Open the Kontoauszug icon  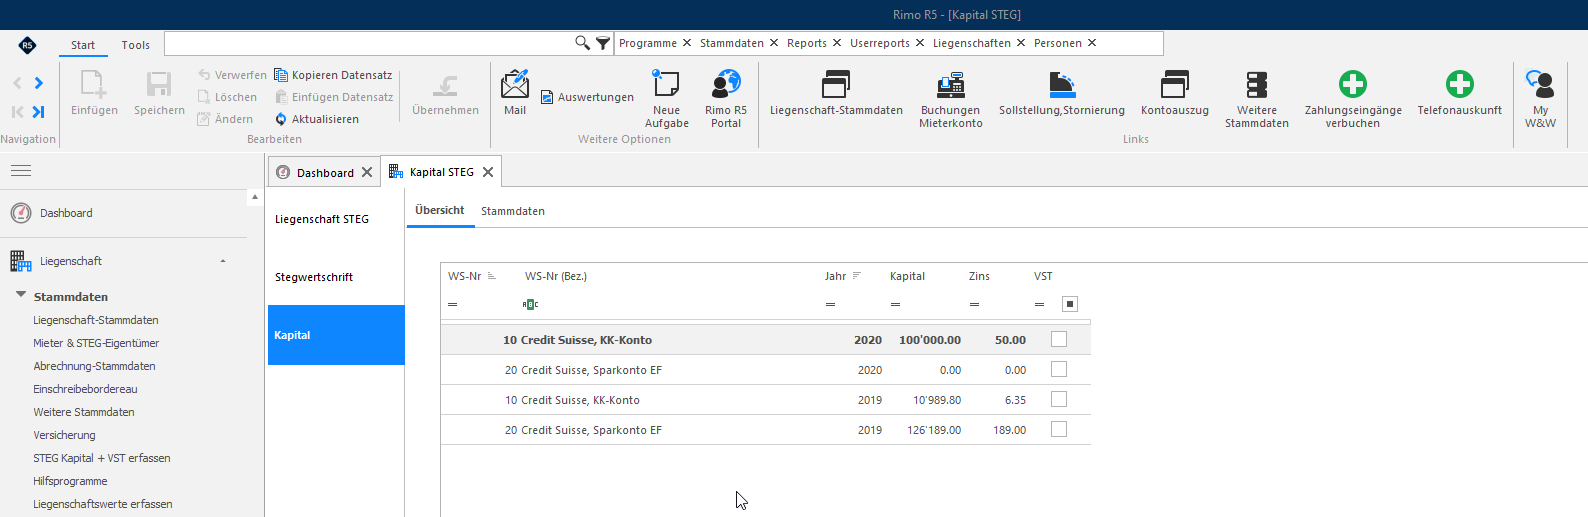tap(1175, 84)
